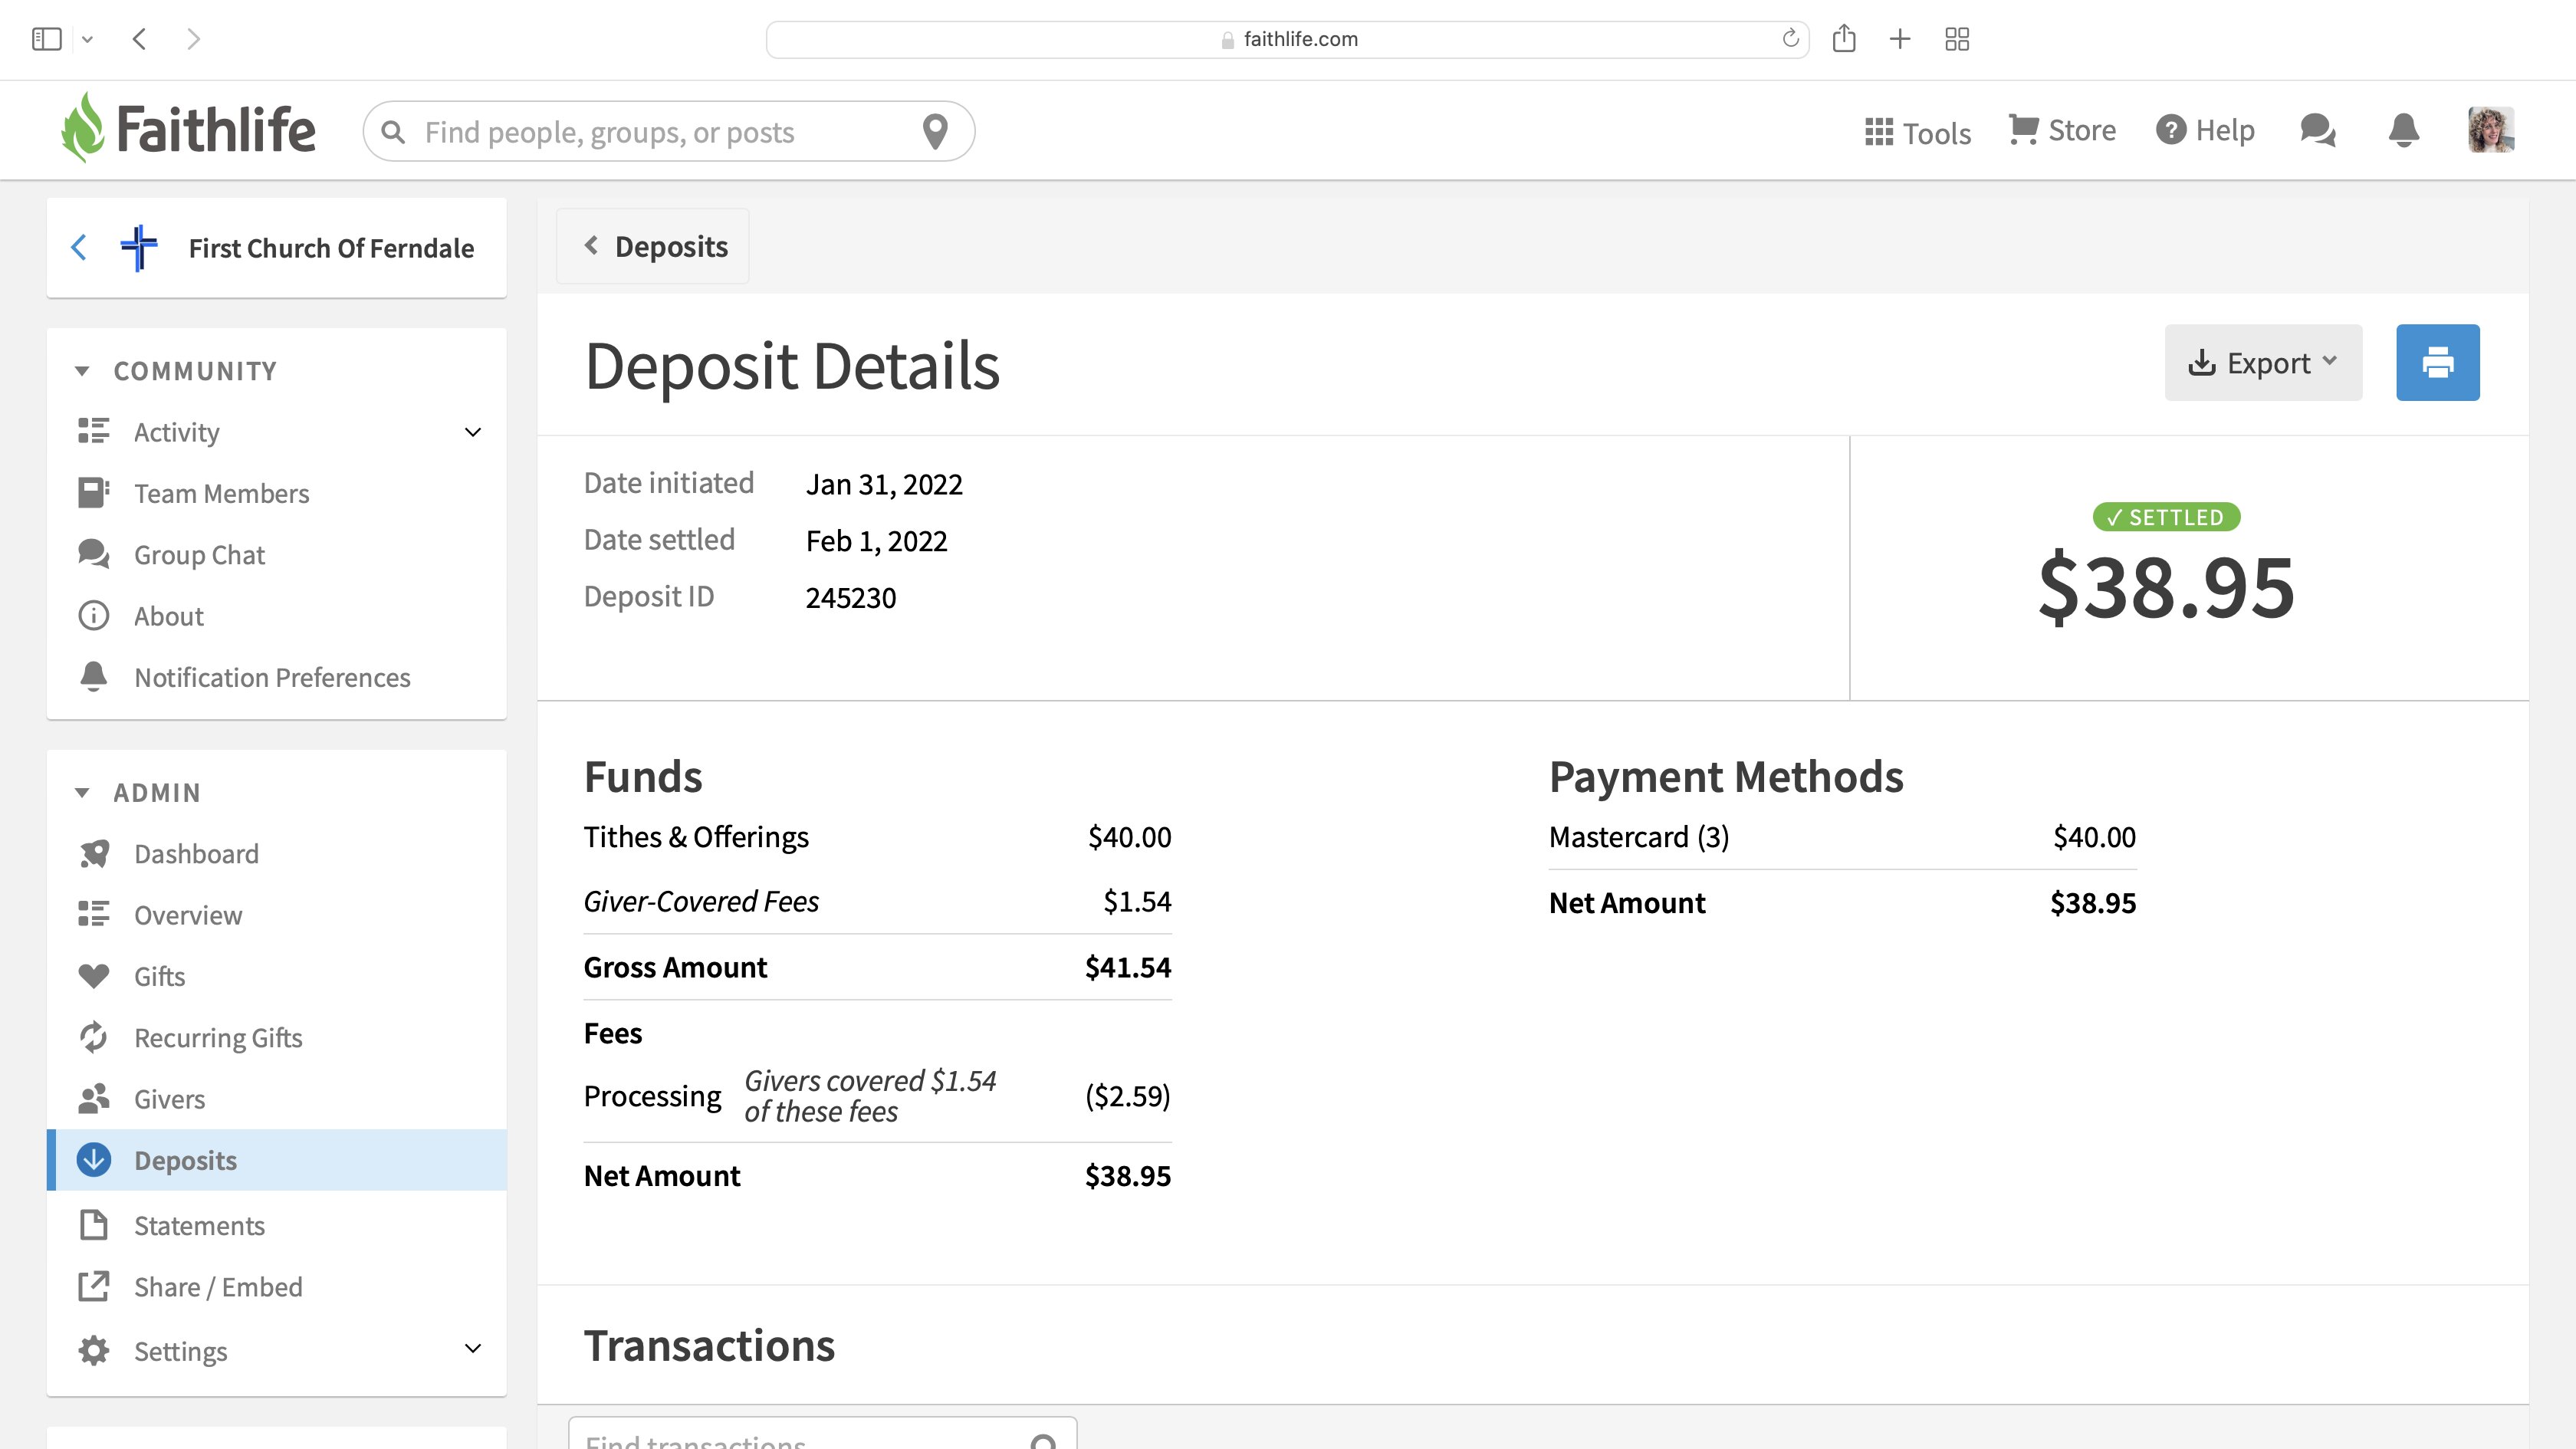Screen dimensions: 2576x1449
Task: Open the Tools menu
Action: coord(1918,132)
